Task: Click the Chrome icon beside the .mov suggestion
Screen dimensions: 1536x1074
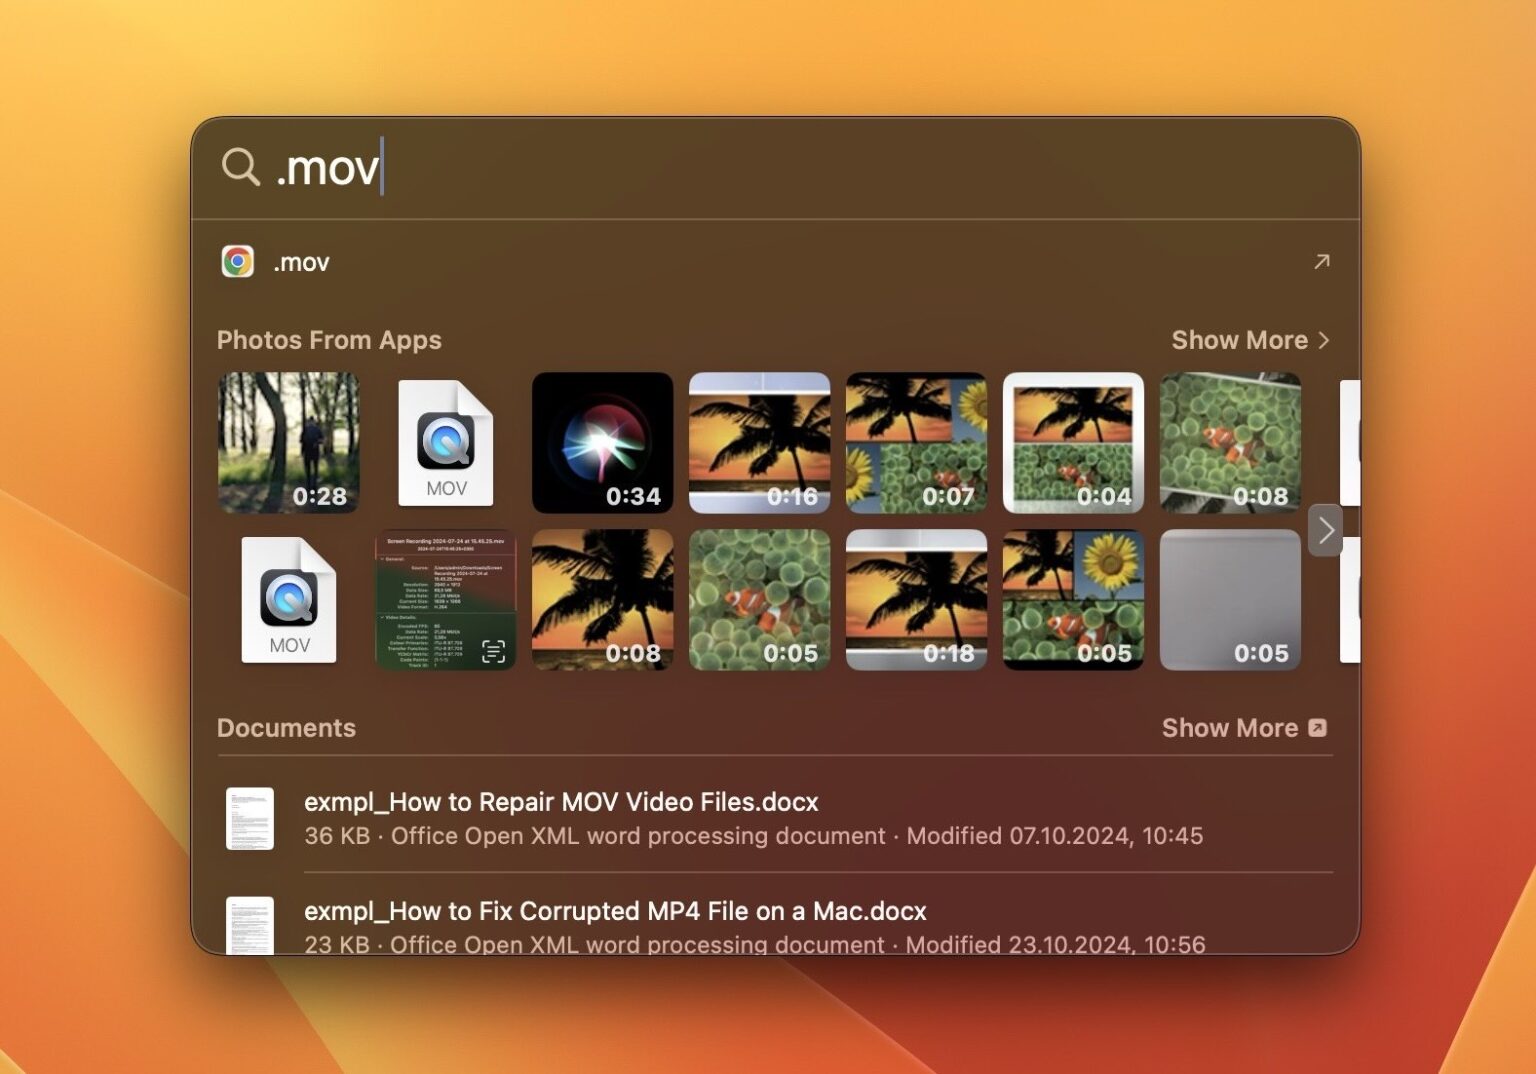Action: coord(238,261)
